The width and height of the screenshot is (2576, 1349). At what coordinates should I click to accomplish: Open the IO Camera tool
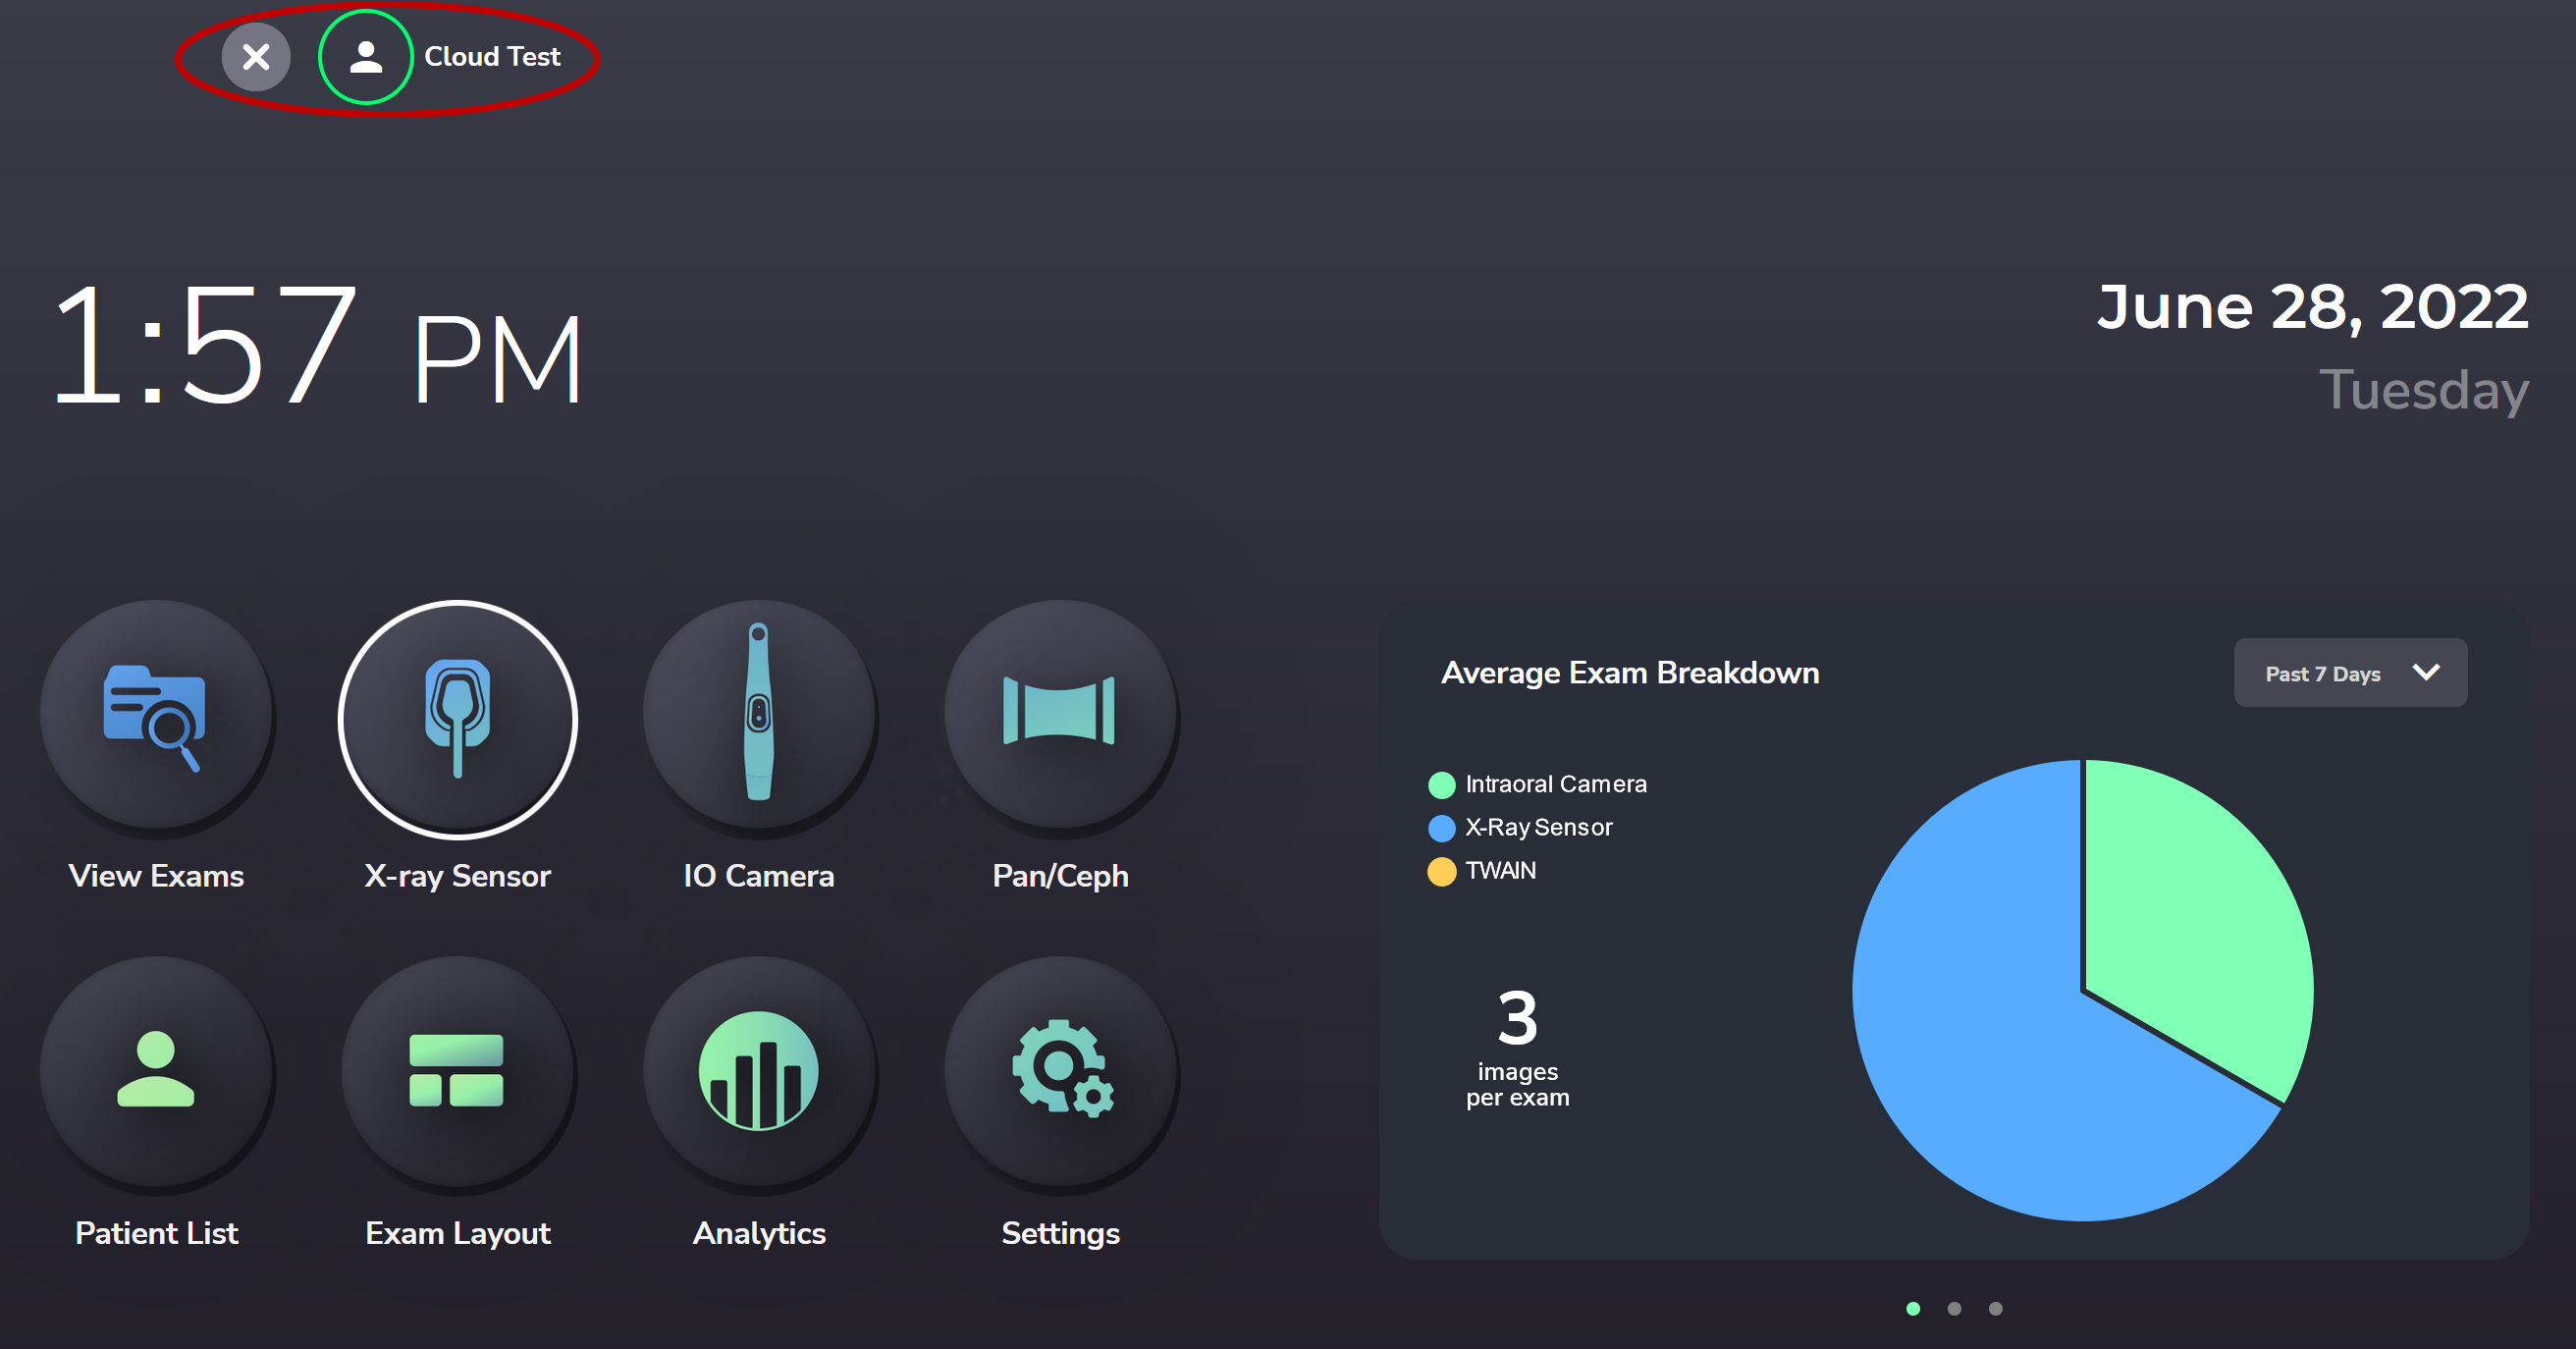coord(759,714)
